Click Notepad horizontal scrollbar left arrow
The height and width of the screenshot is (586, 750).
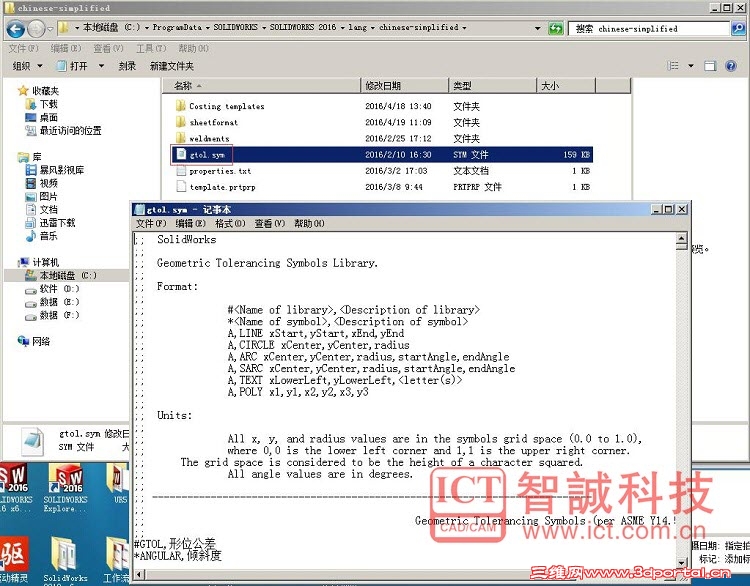pyautogui.click(x=138, y=575)
